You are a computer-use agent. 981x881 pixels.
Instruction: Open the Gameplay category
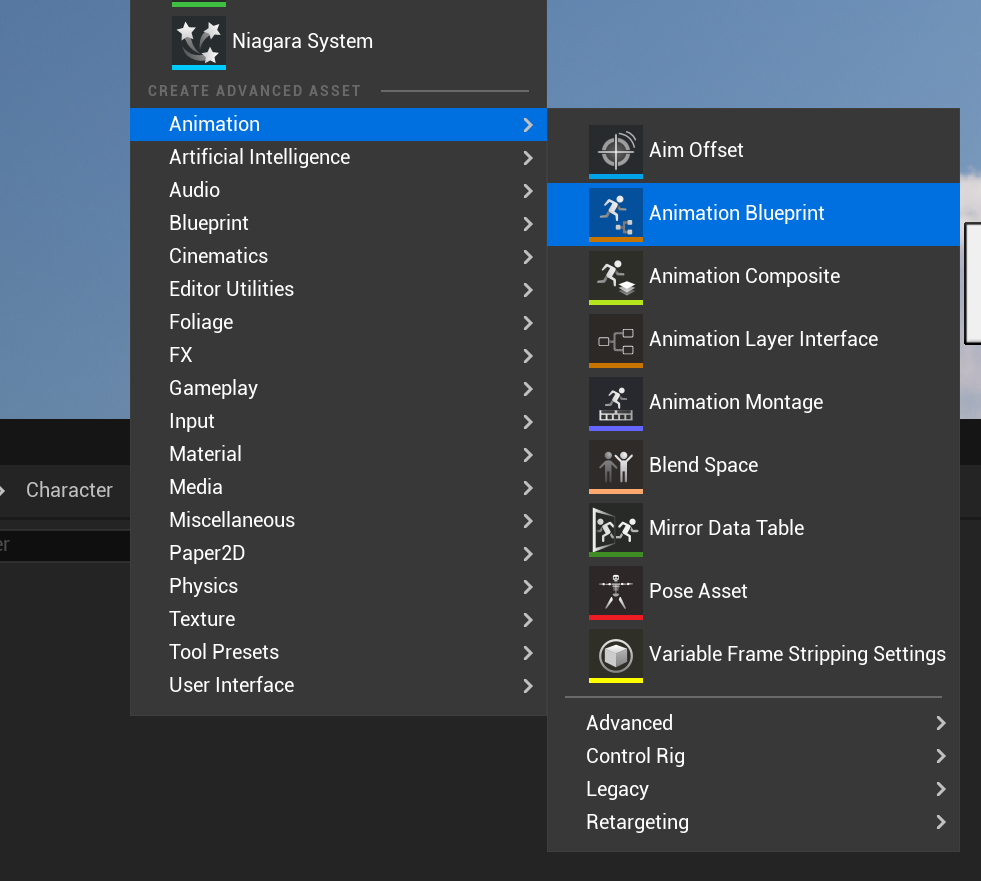(x=338, y=389)
